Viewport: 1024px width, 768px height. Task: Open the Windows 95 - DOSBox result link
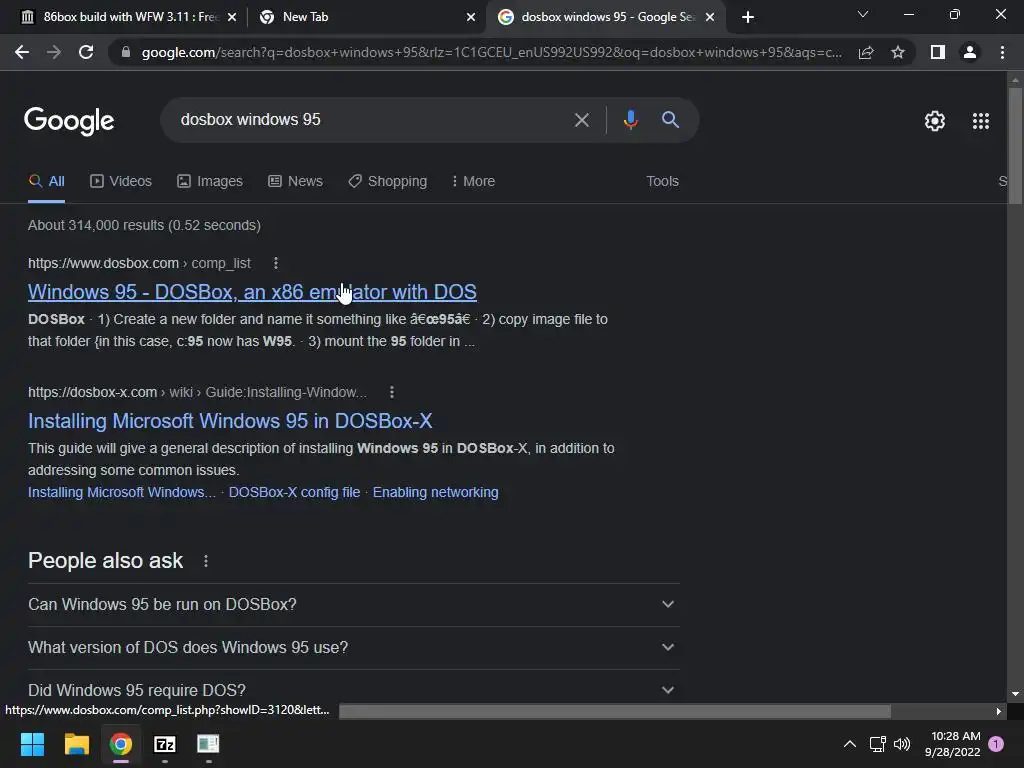[x=252, y=292]
